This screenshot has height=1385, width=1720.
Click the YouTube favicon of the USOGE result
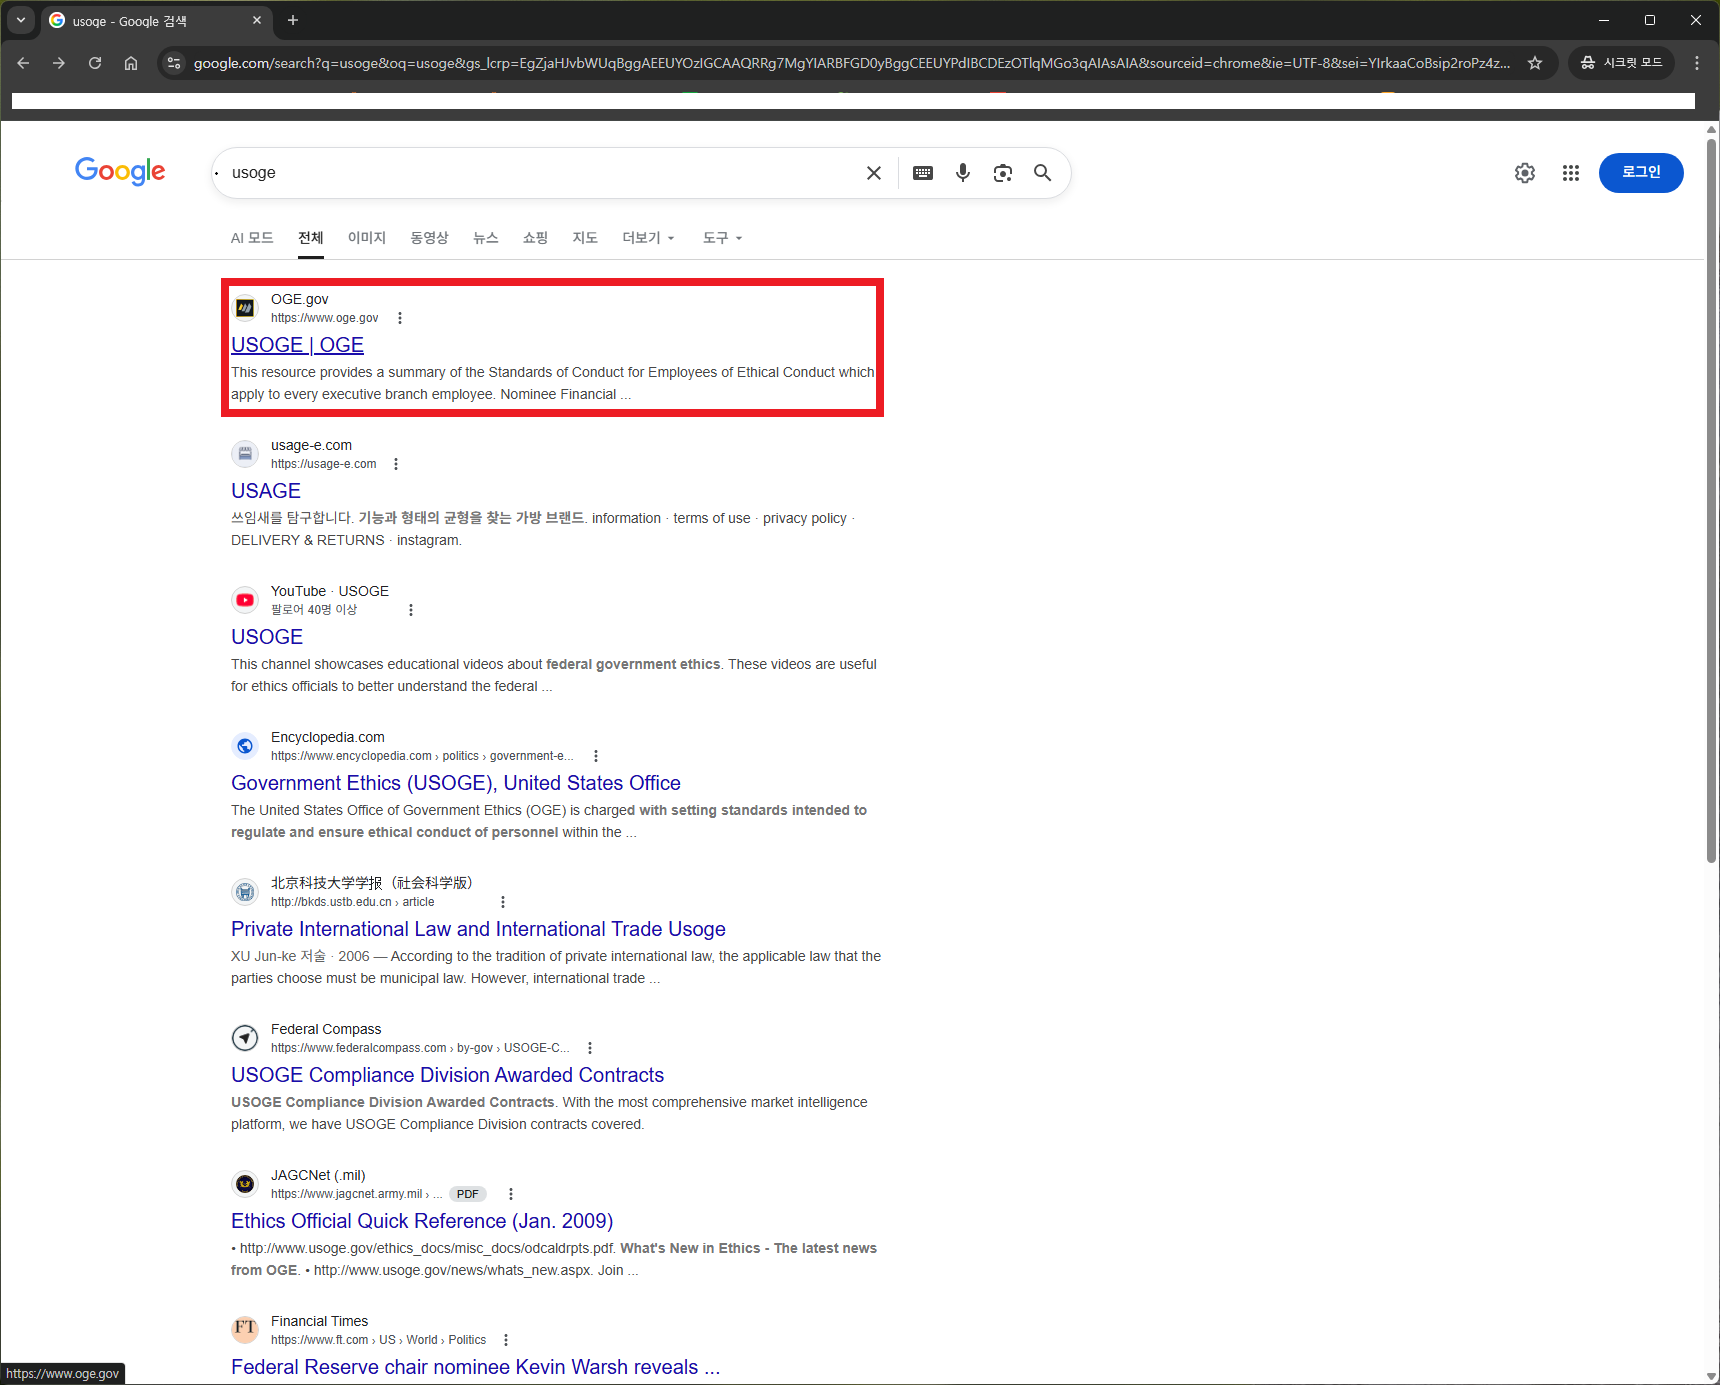pyautogui.click(x=245, y=600)
